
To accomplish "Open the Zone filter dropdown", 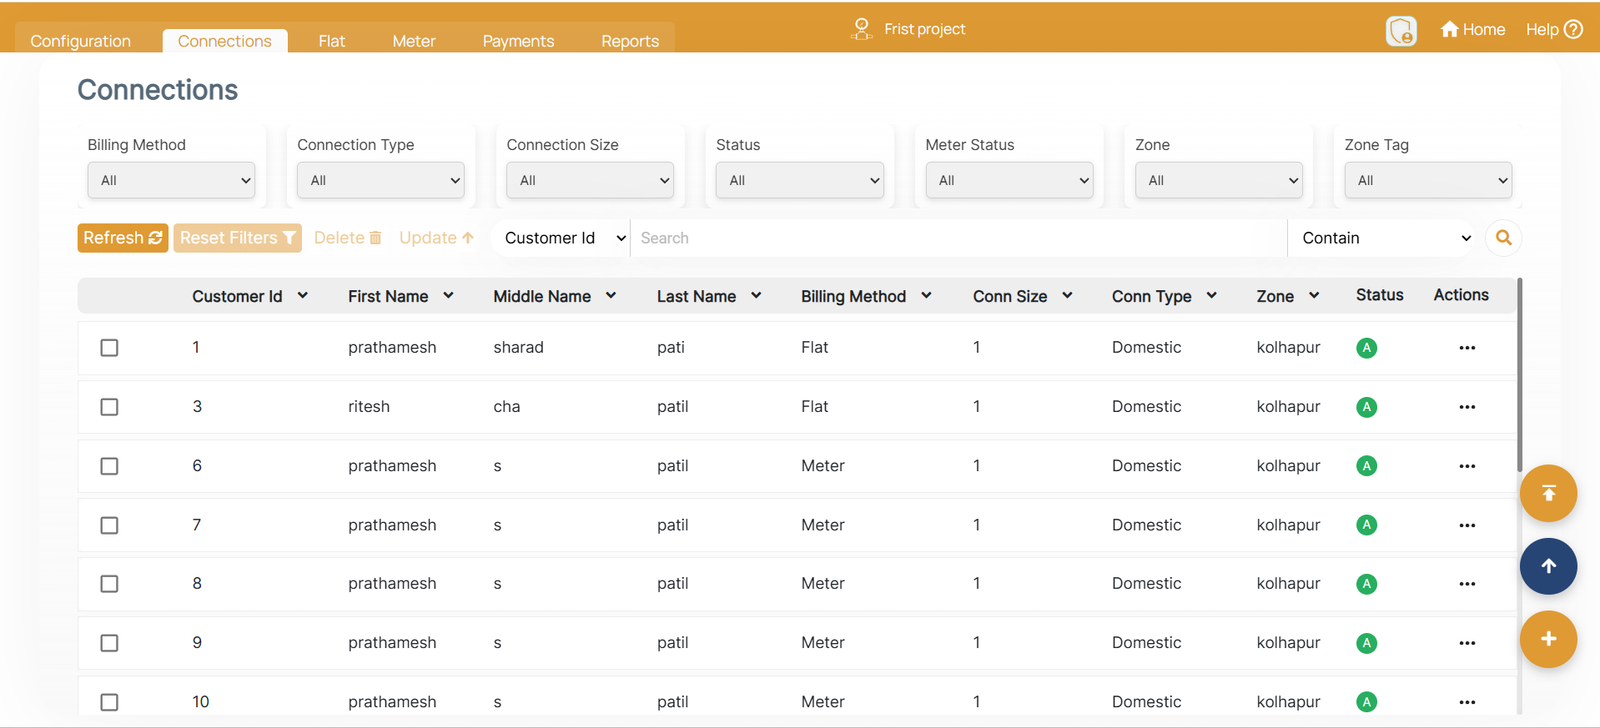I will [1218, 180].
